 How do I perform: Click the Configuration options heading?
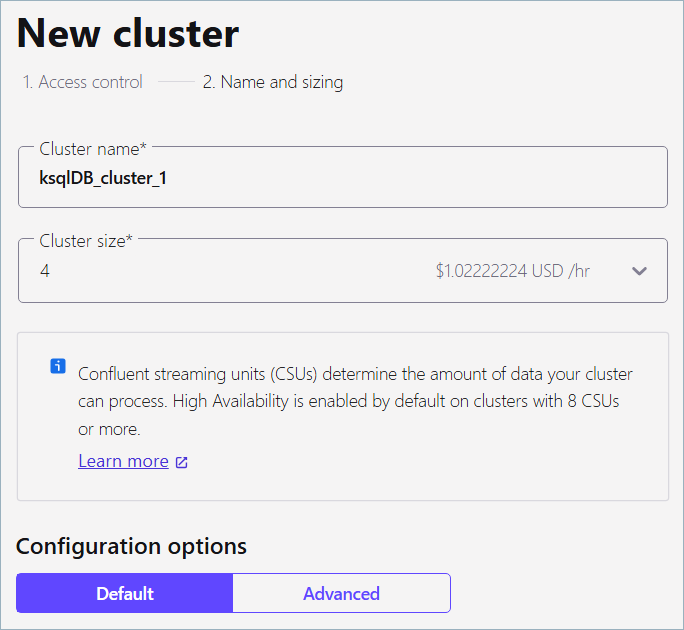[x=131, y=546]
